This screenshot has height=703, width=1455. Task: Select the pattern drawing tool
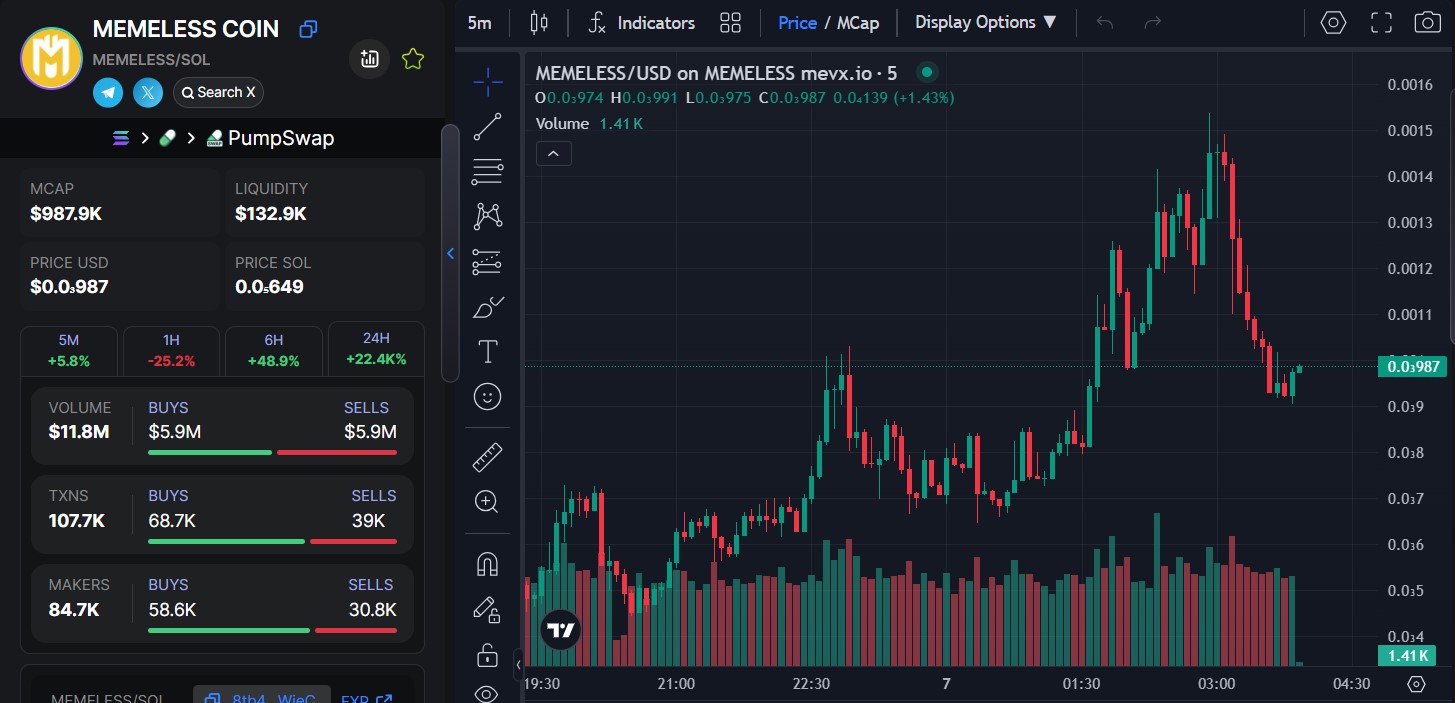coord(487,216)
